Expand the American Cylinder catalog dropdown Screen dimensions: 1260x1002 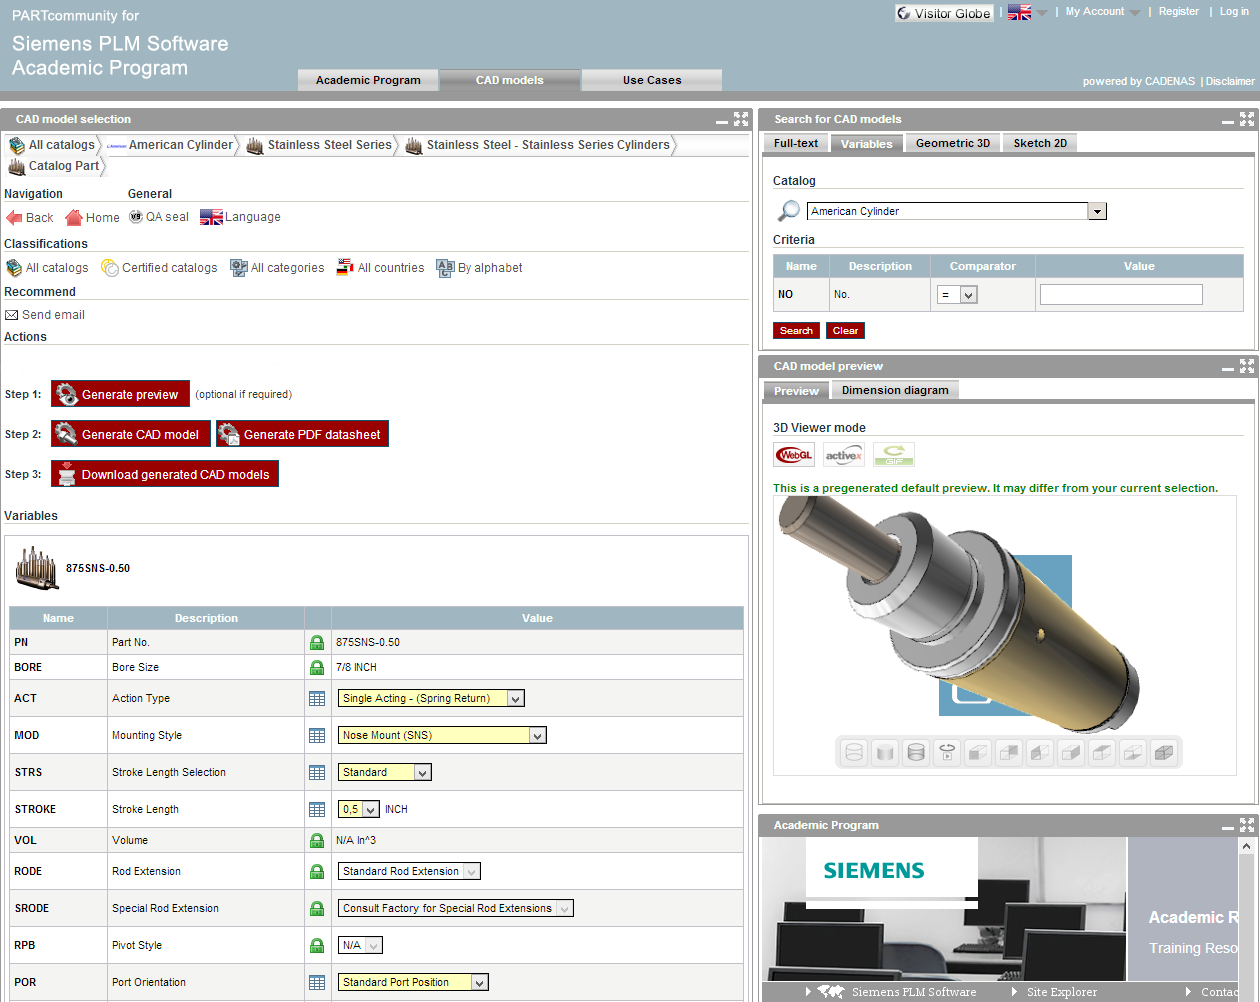tap(1097, 211)
